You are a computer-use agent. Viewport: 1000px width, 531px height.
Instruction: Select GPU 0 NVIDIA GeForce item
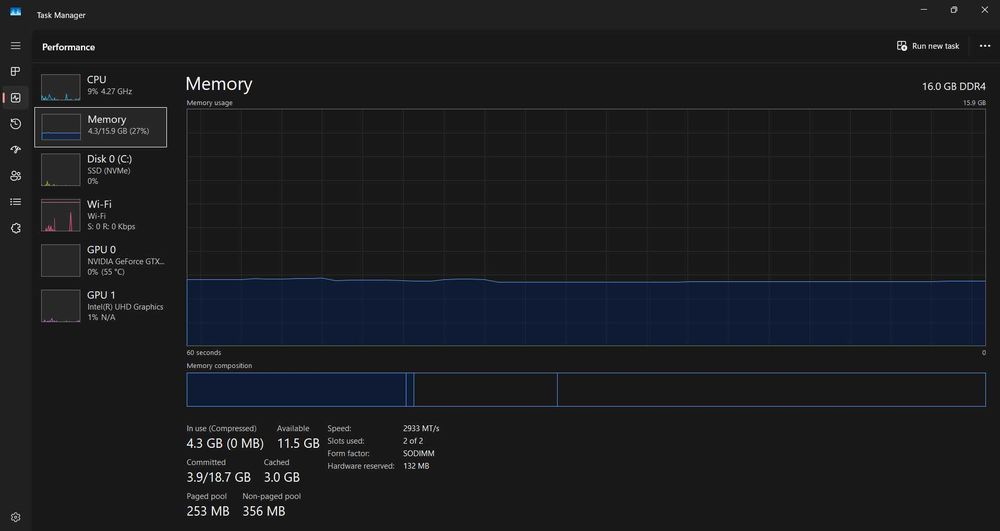click(x=101, y=260)
